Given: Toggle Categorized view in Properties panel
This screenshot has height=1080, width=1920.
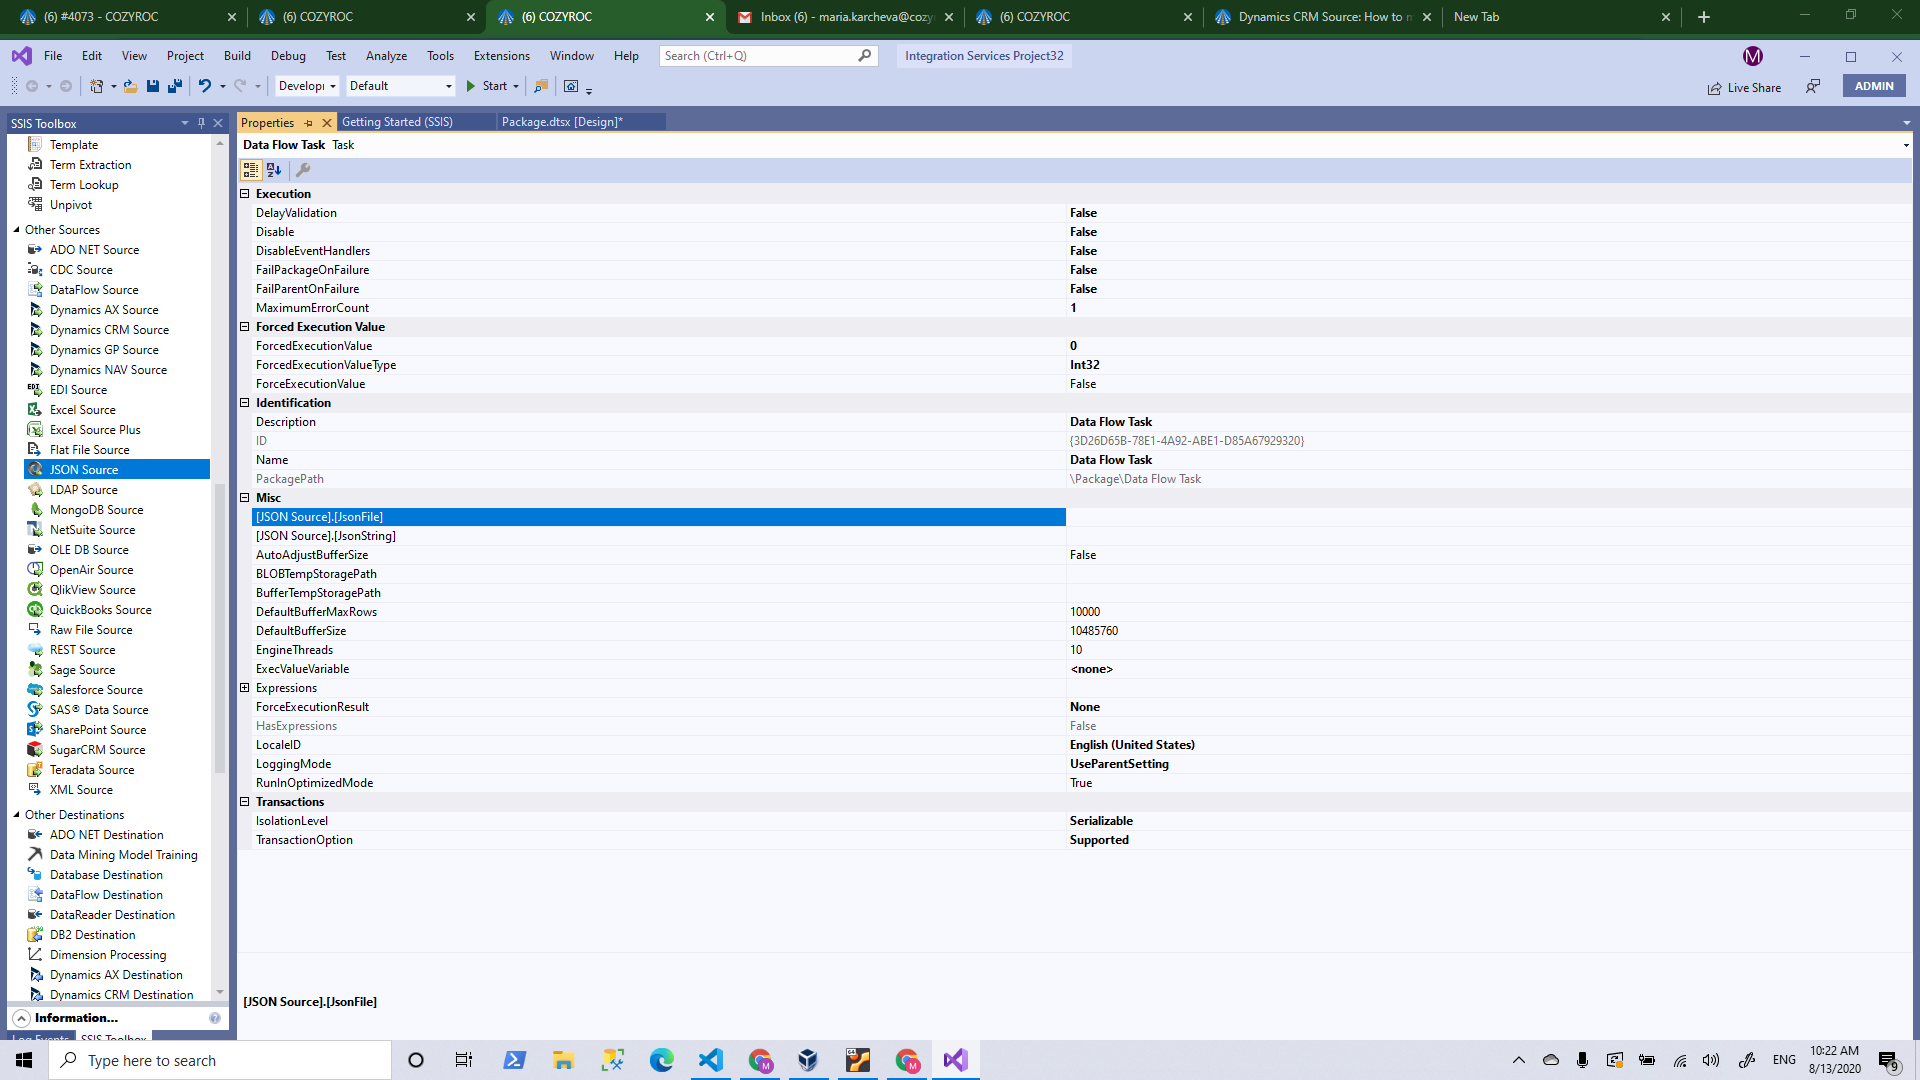Looking at the screenshot, I should click(251, 170).
